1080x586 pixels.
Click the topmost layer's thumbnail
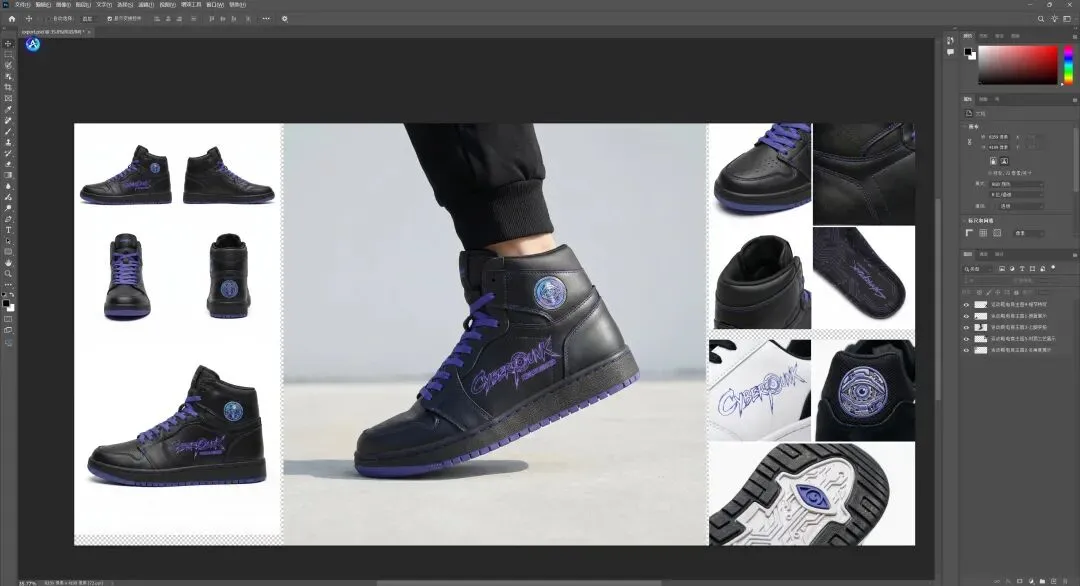[x=980, y=304]
